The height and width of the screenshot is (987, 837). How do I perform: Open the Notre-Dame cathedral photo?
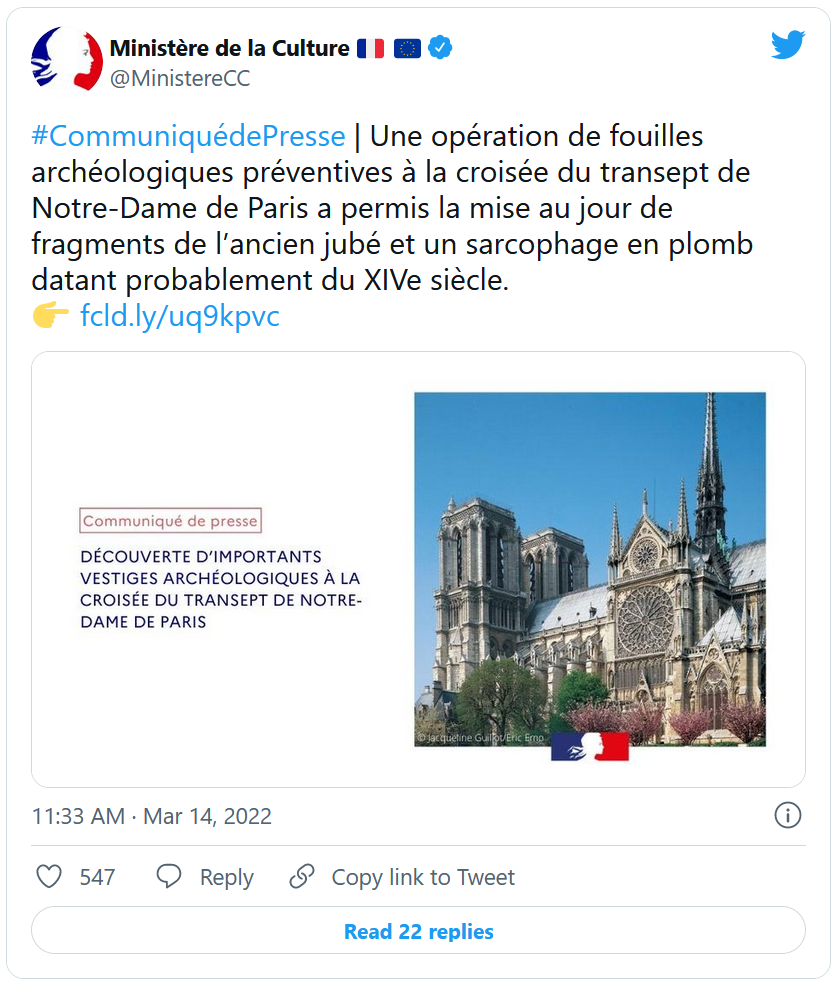[x=590, y=568]
